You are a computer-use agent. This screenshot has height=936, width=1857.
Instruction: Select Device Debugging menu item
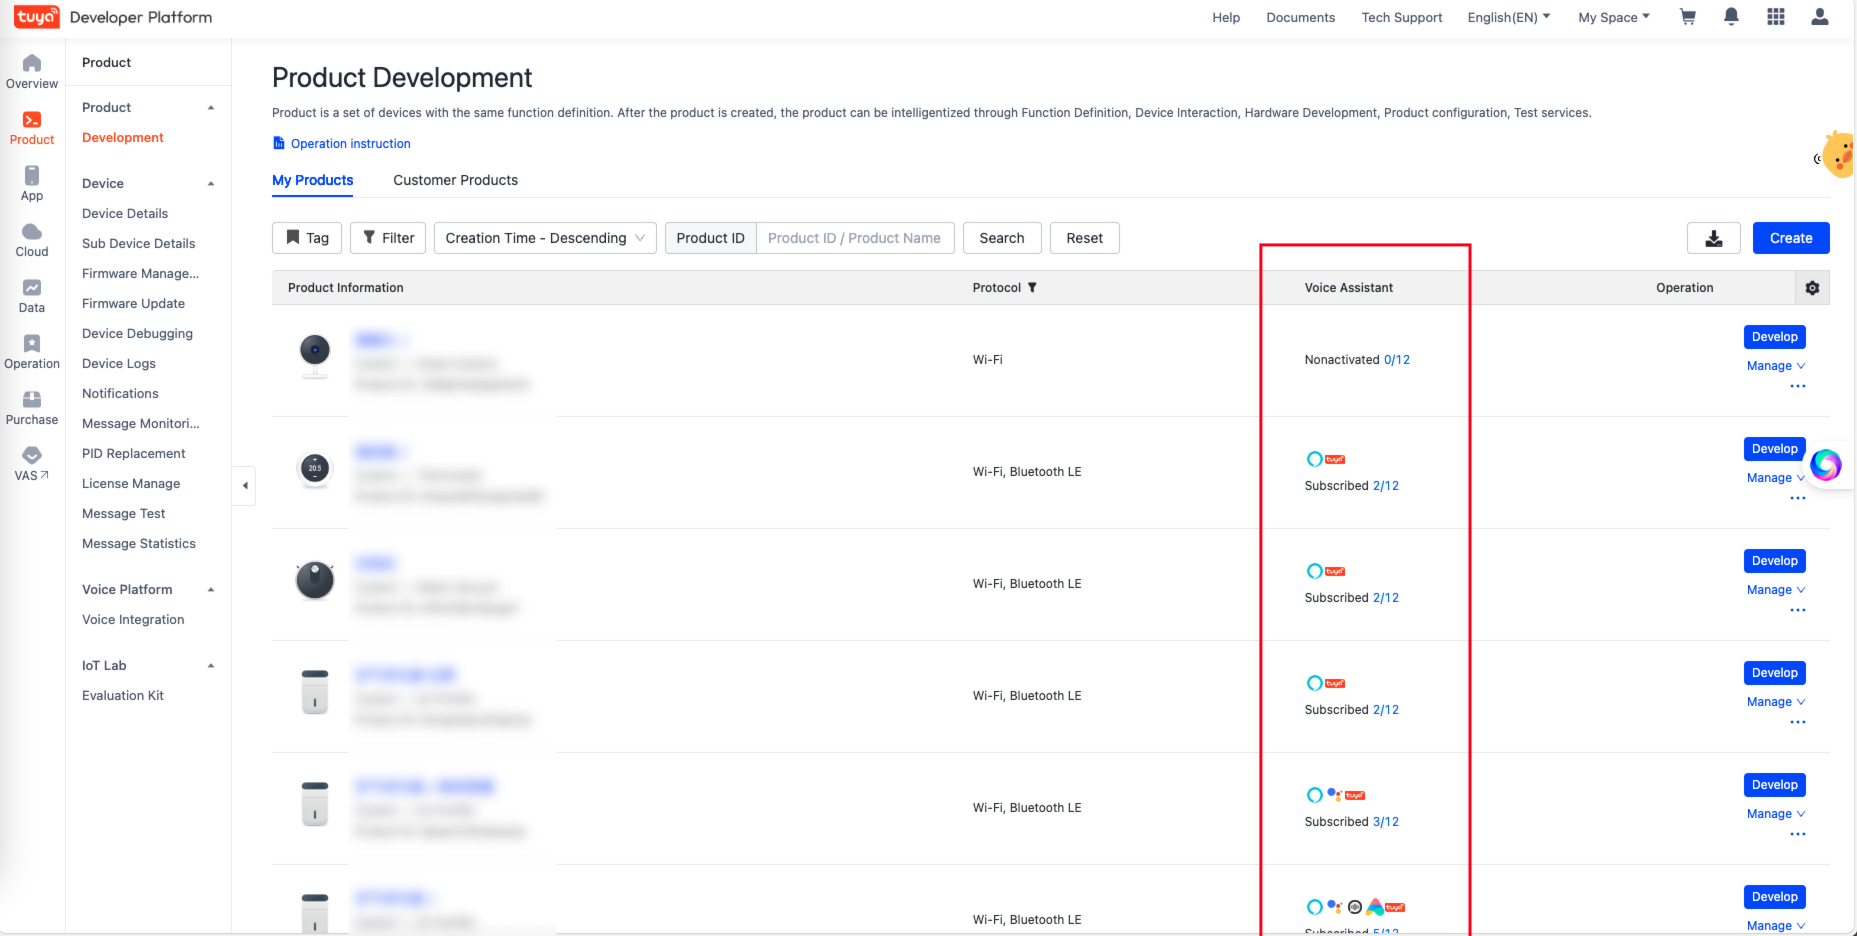137,334
